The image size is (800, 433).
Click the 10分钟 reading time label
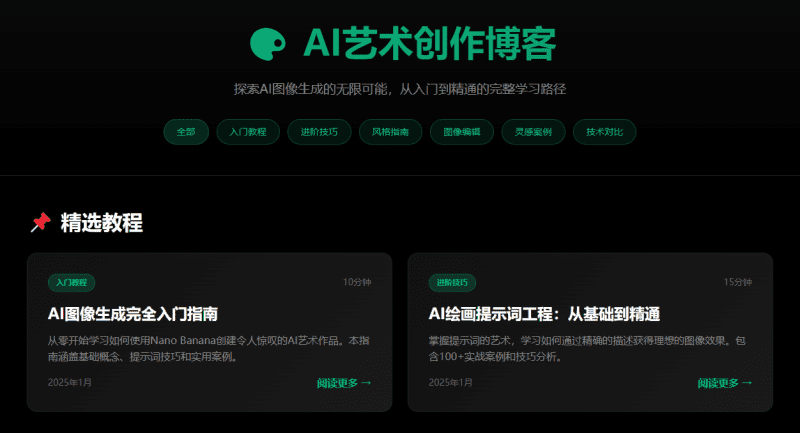(x=357, y=282)
